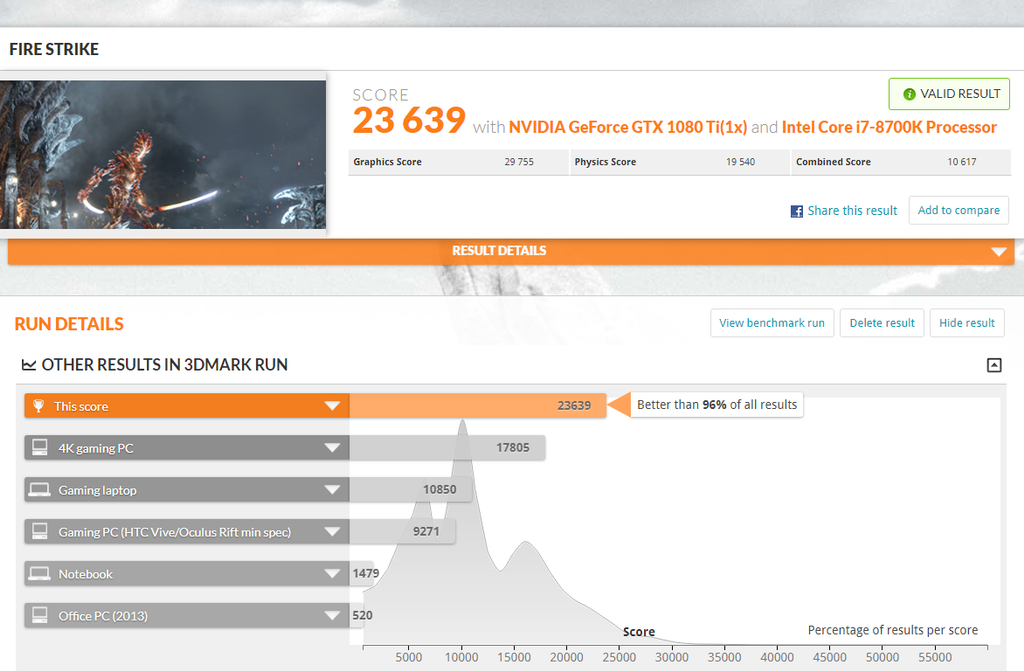
Task: Open the Gaming PC (HTC Vive/Oculus Rift min spec) dropdown arrow
Action: click(x=332, y=531)
